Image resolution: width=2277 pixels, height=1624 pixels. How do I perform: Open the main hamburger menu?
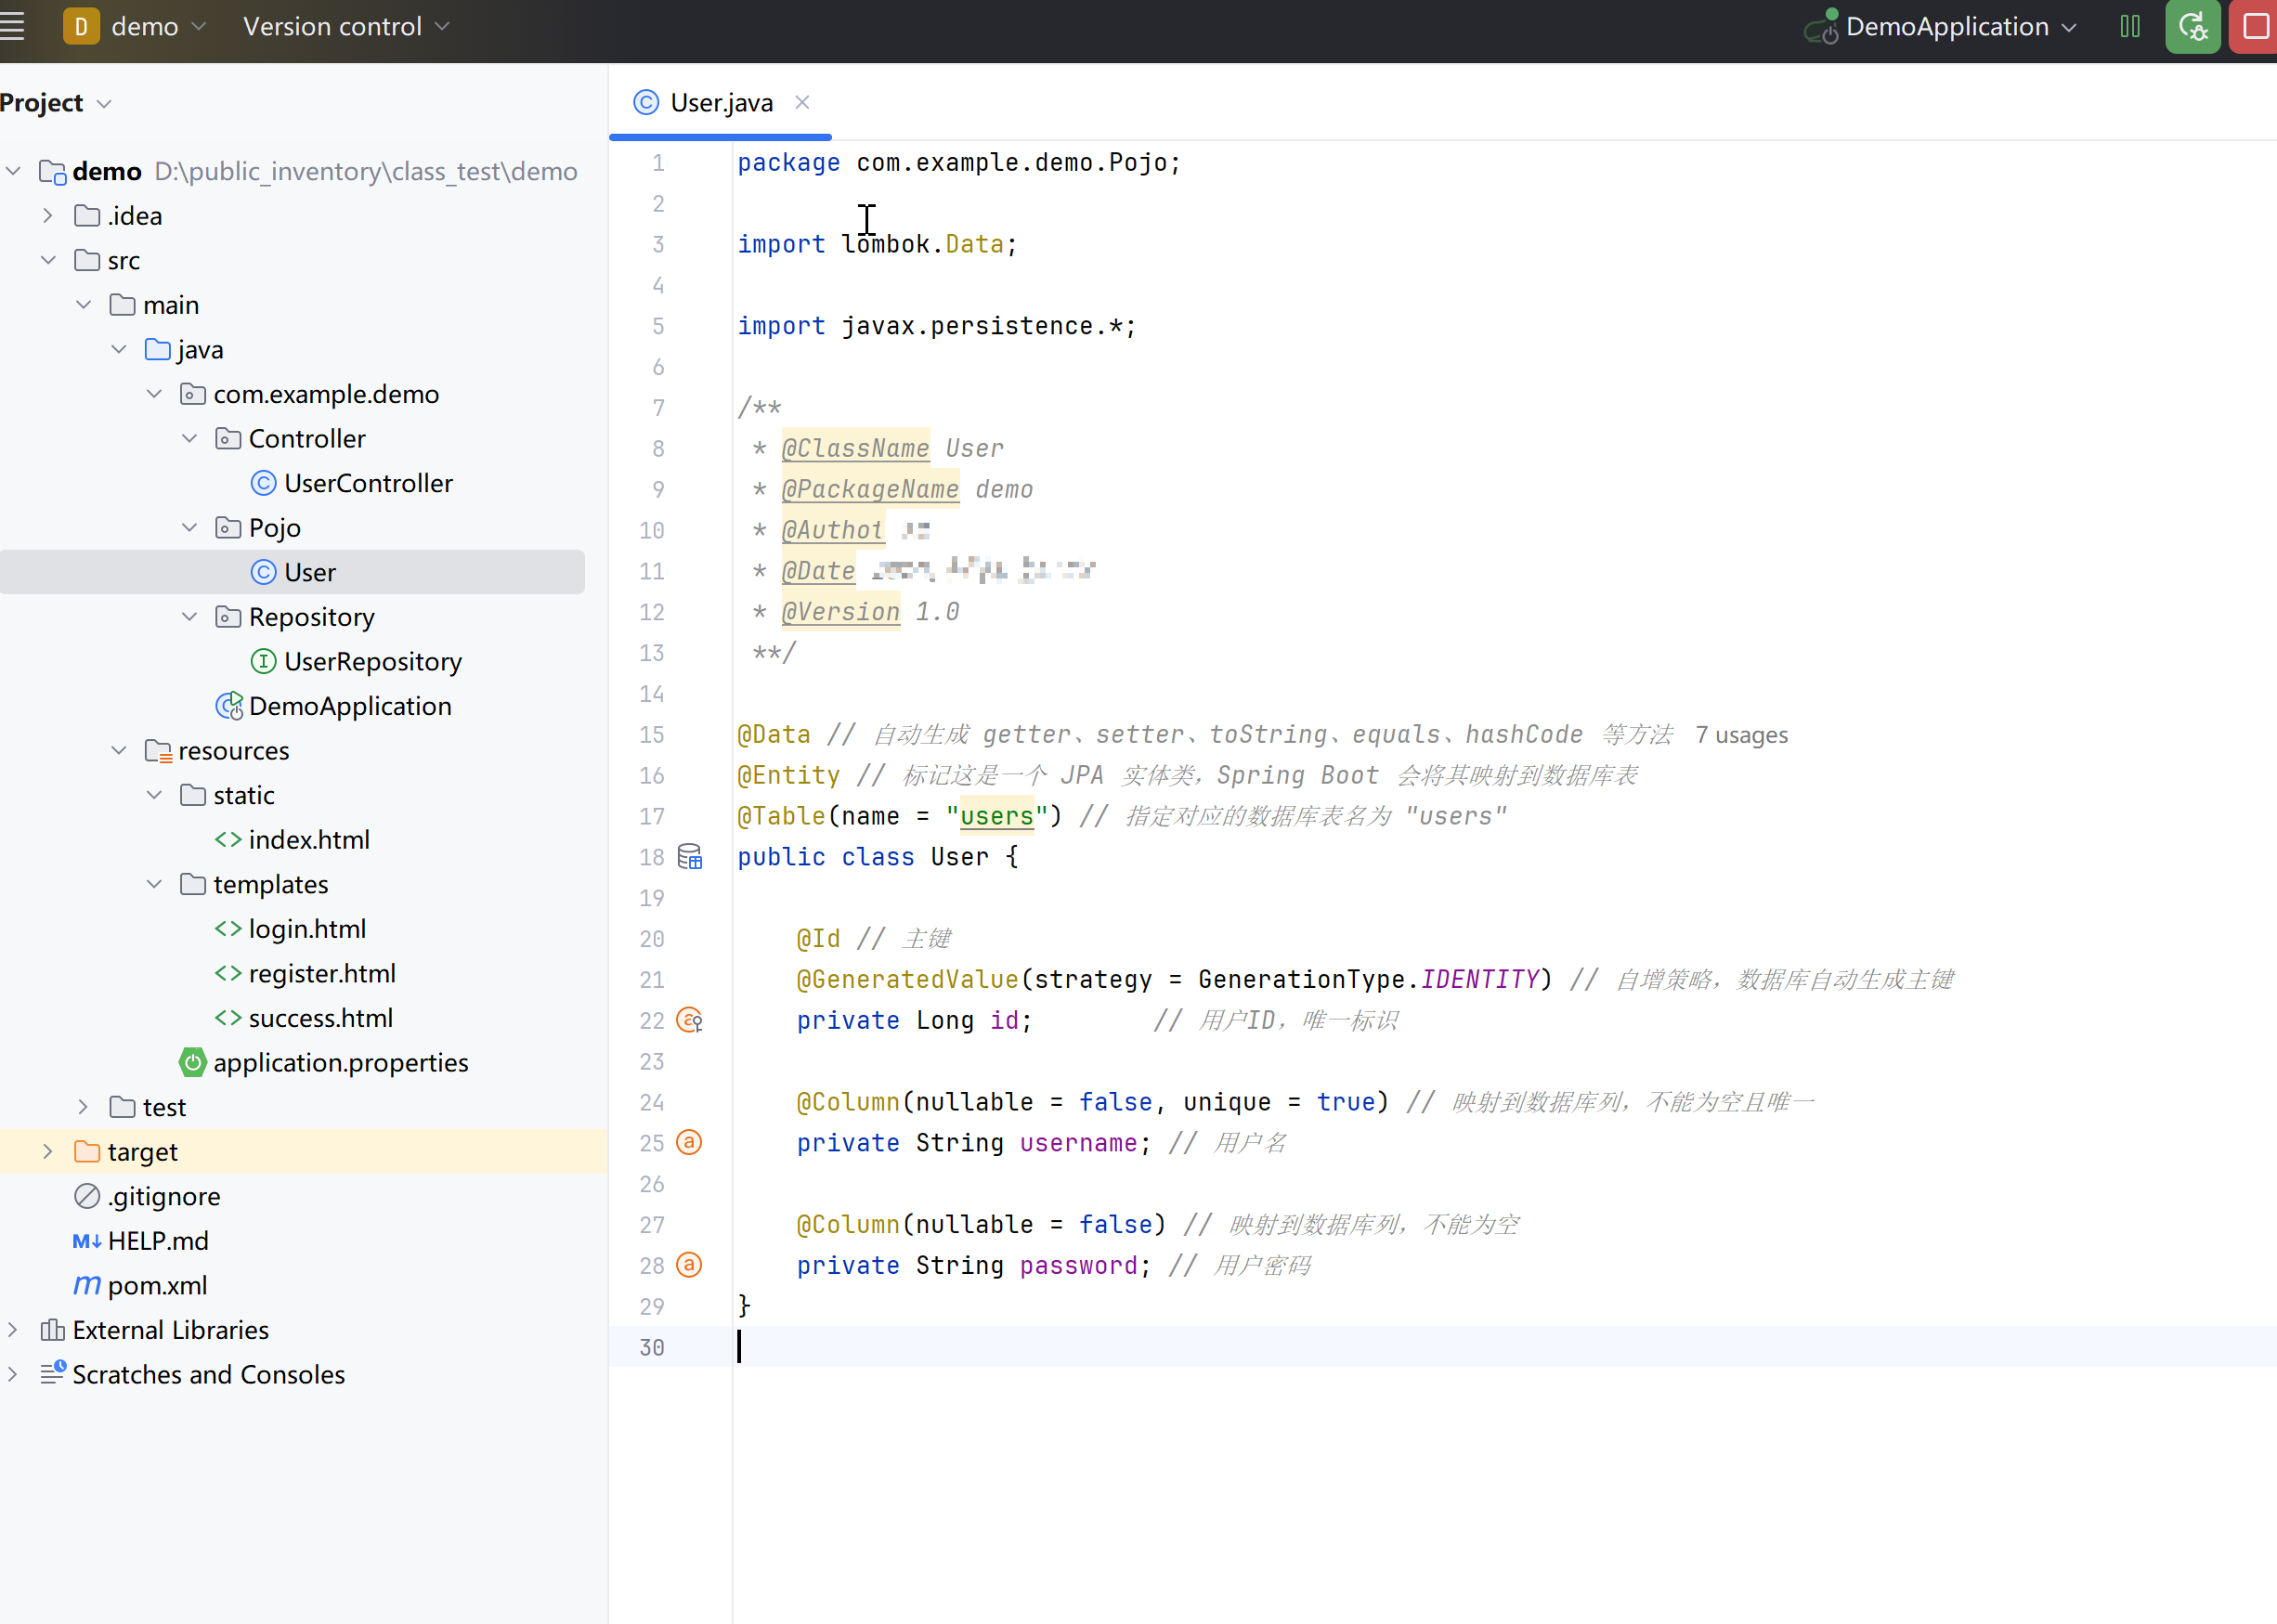14,26
